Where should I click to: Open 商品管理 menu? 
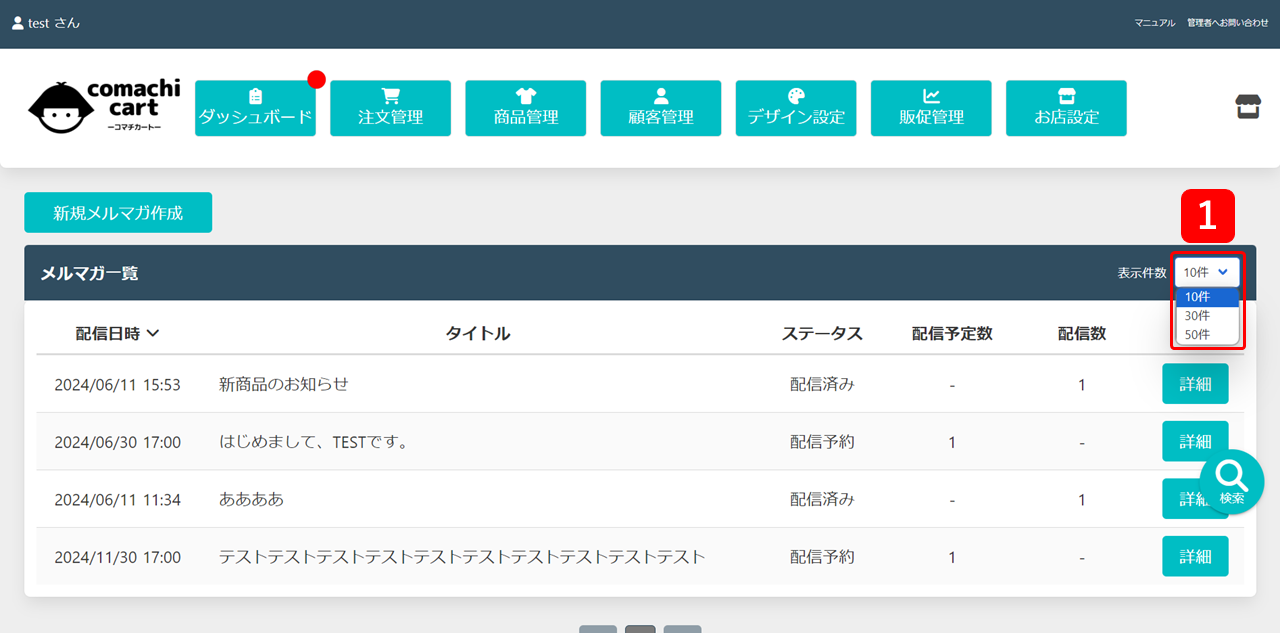(x=525, y=108)
